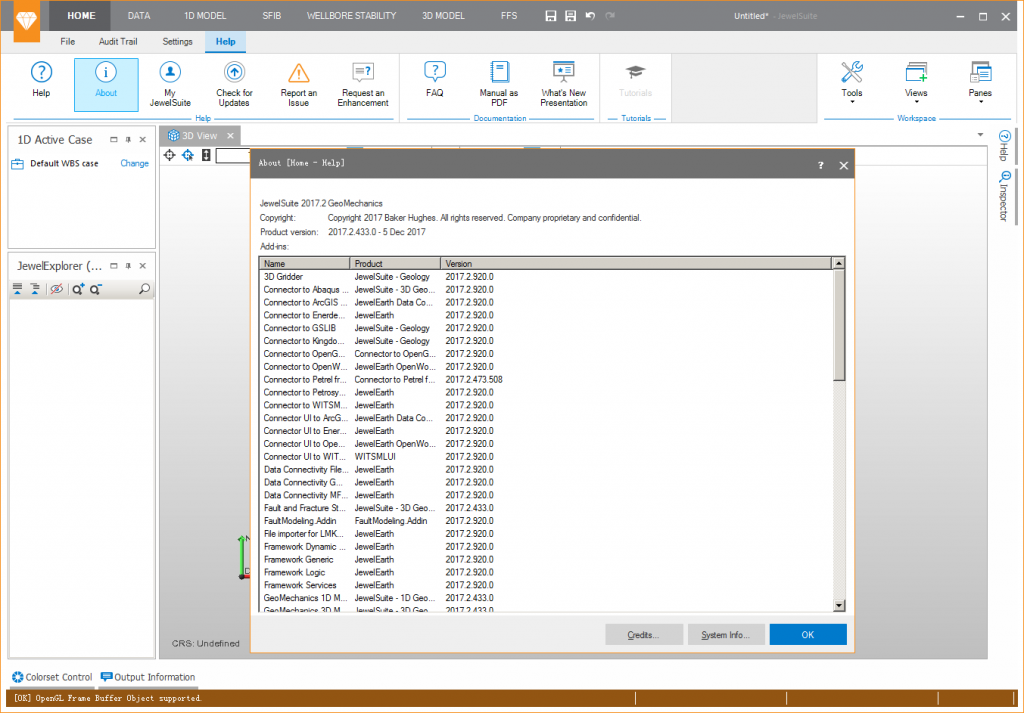Open Output Information panel

pyautogui.click(x=148, y=677)
